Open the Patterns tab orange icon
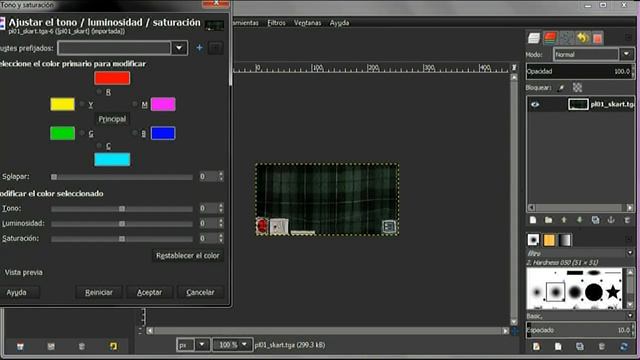 (549, 240)
